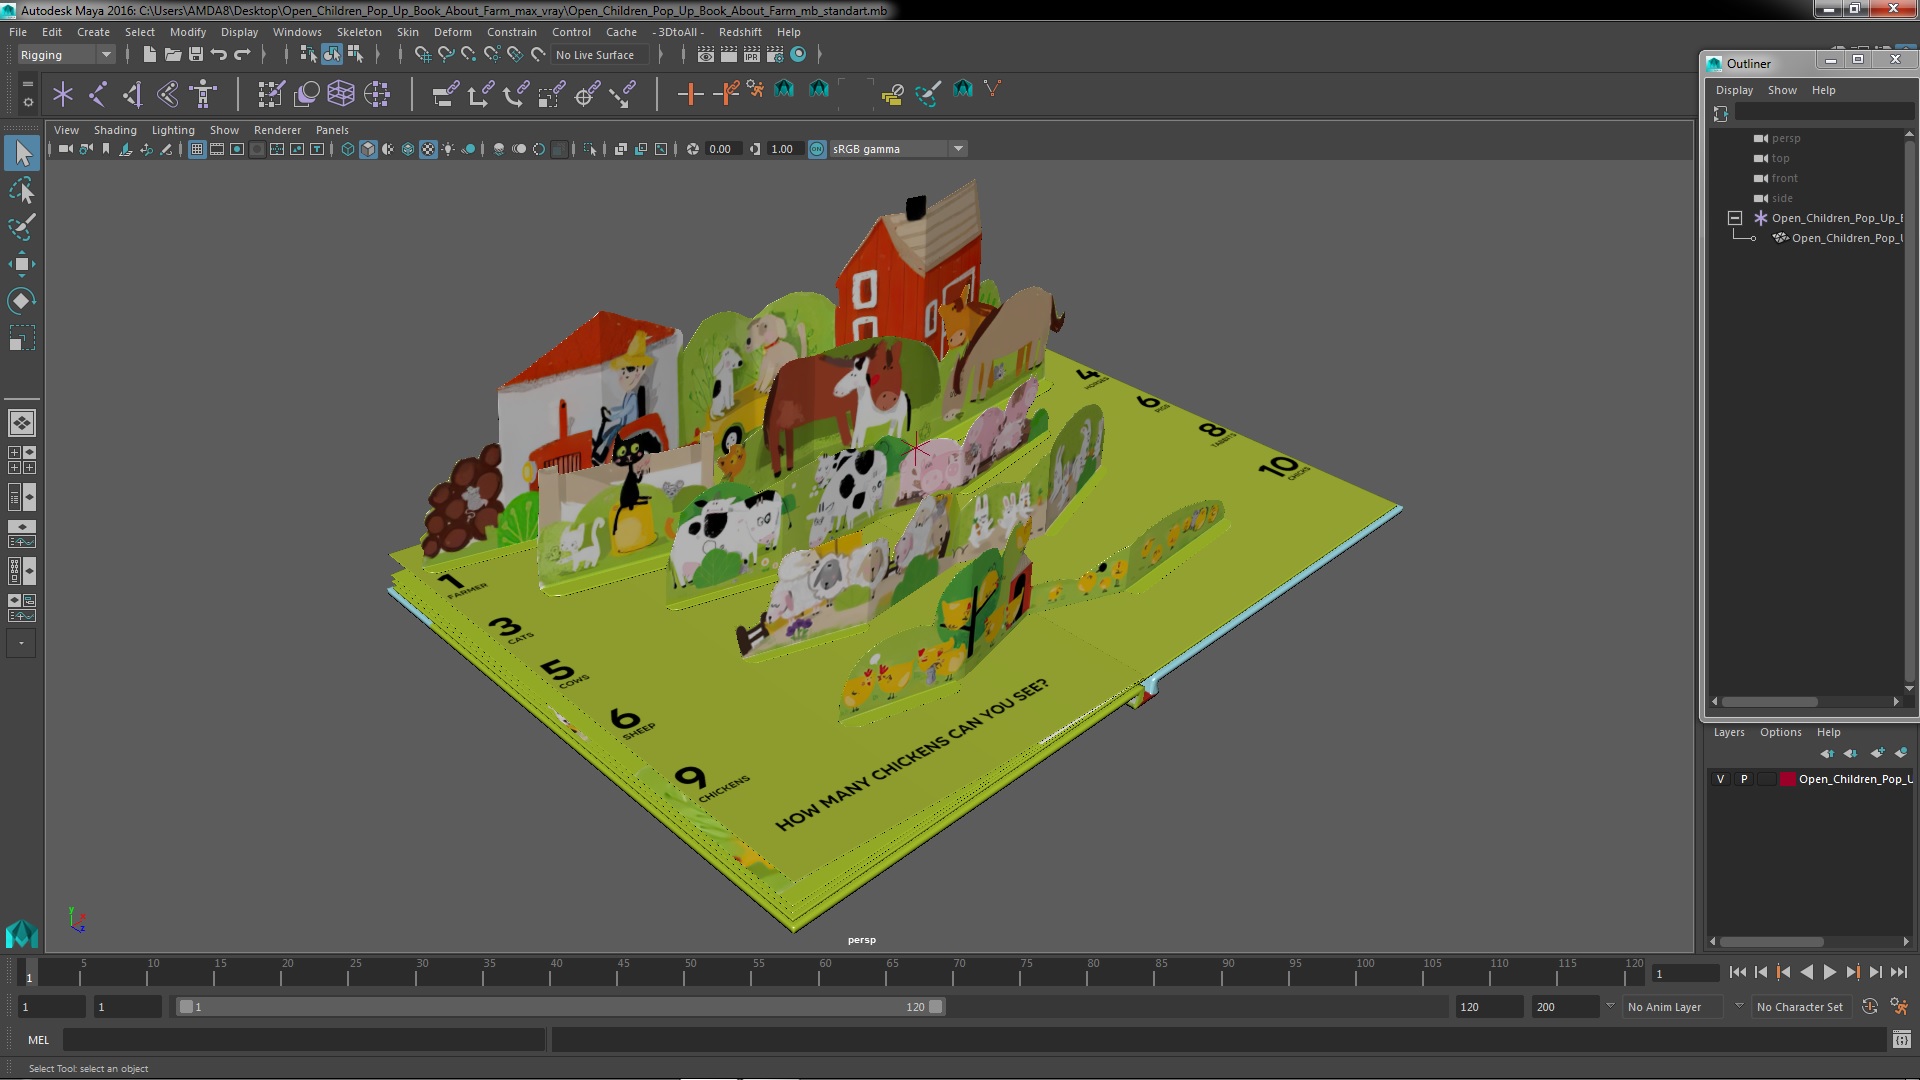Viewport: 1920px width, 1080px height.
Task: Select the arrow Select tool
Action: click(x=22, y=153)
